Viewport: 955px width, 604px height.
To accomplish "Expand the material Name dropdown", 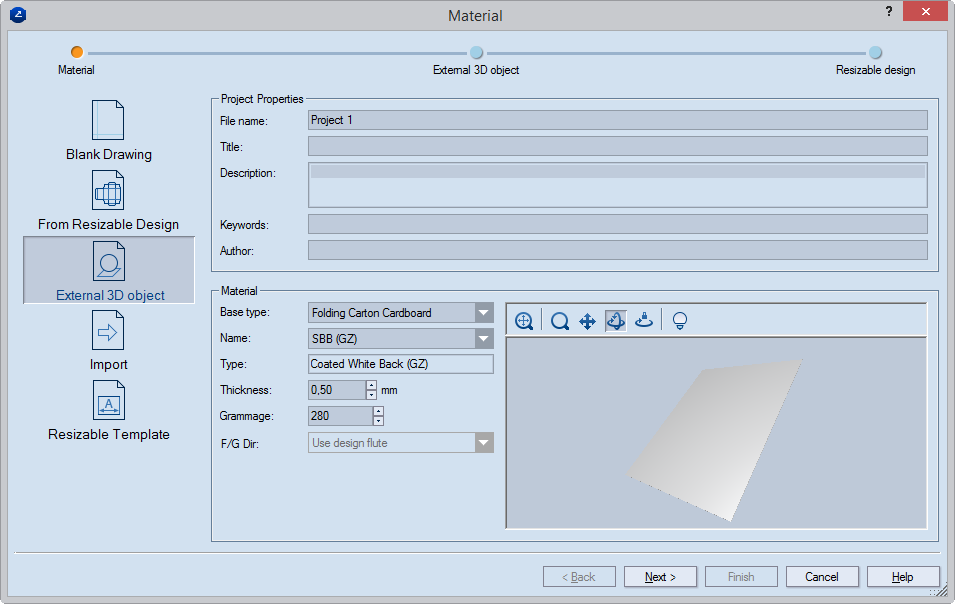I will point(484,339).
